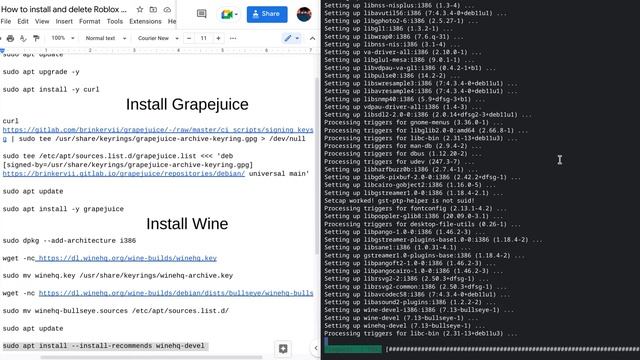Star the Roblox document
The width and height of the screenshot is (640, 360).
click(140, 9)
